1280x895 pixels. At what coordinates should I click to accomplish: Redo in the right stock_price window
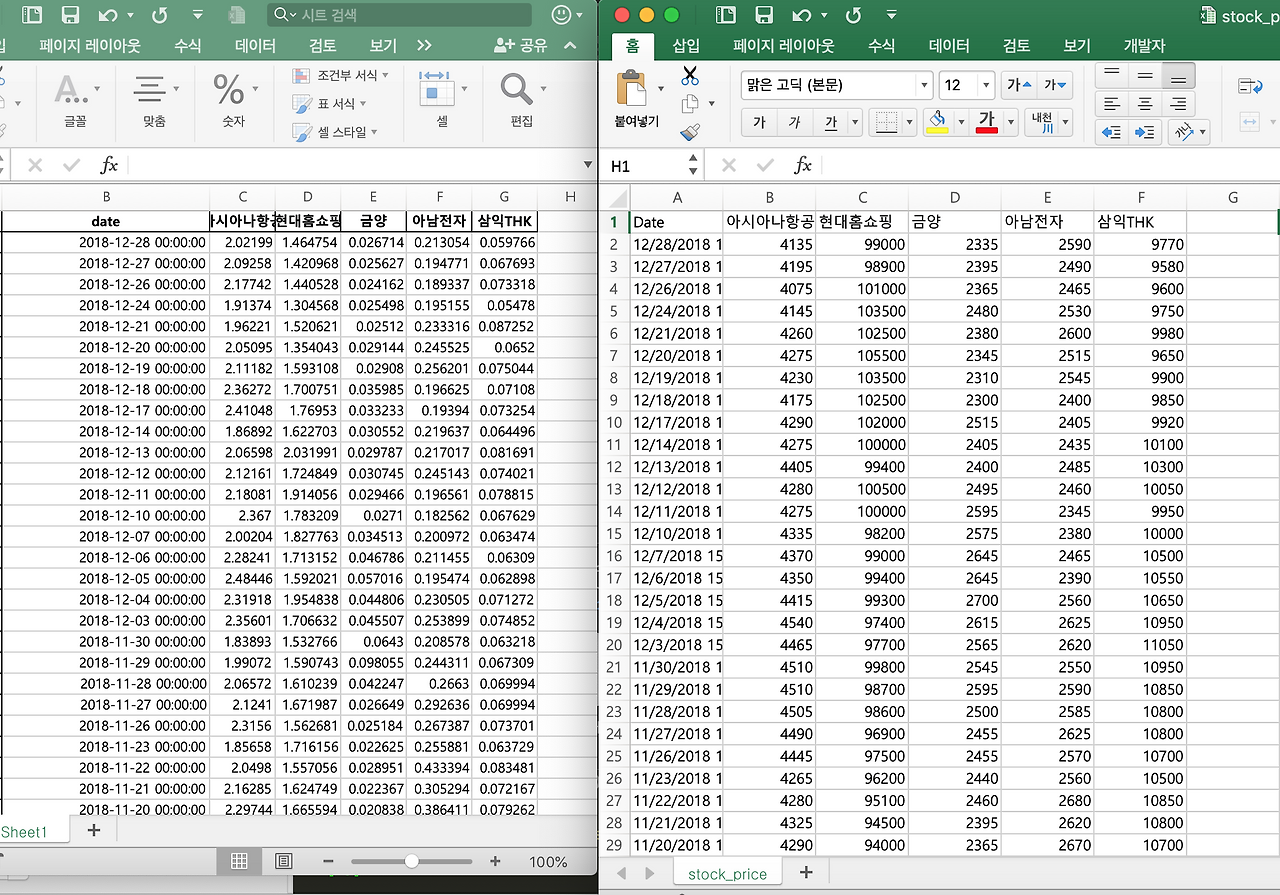tap(853, 15)
